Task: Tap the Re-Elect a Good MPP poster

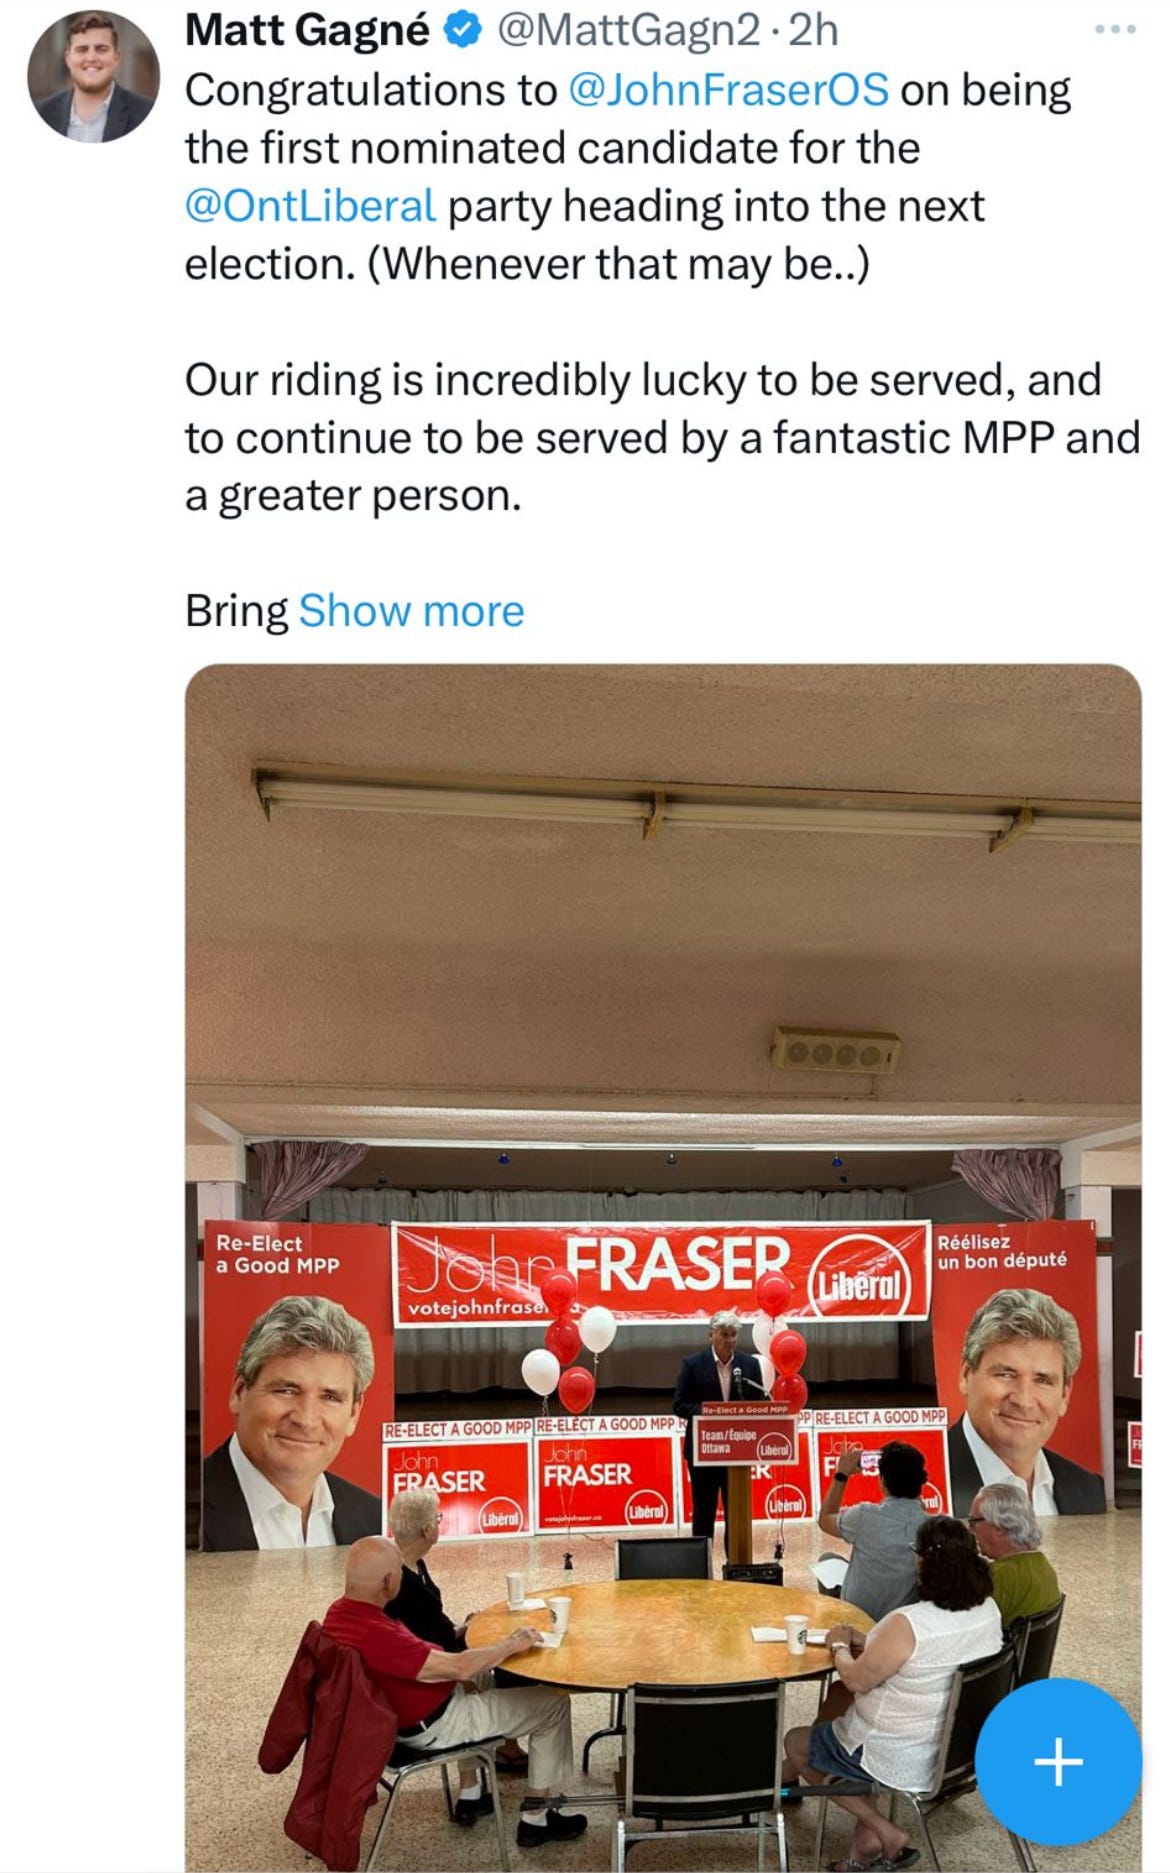Action: pyautogui.click(x=296, y=1386)
